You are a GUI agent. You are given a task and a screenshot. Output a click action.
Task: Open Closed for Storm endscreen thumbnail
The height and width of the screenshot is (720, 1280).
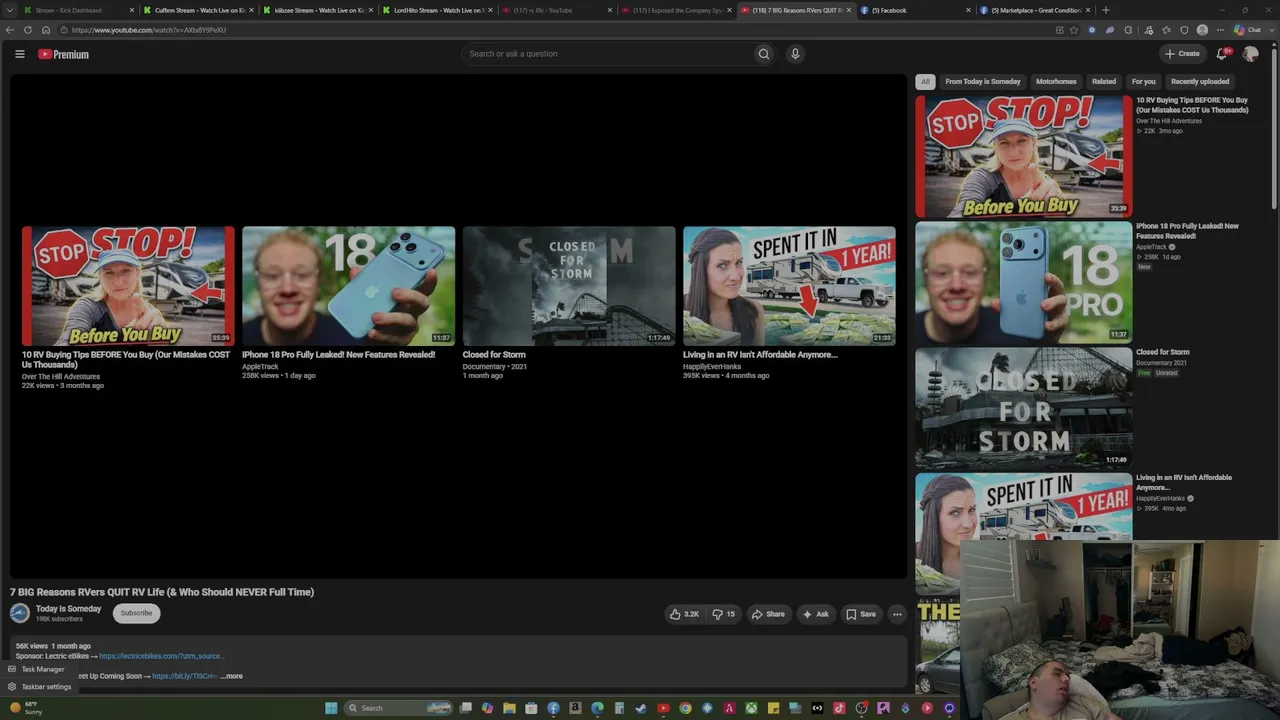click(569, 286)
